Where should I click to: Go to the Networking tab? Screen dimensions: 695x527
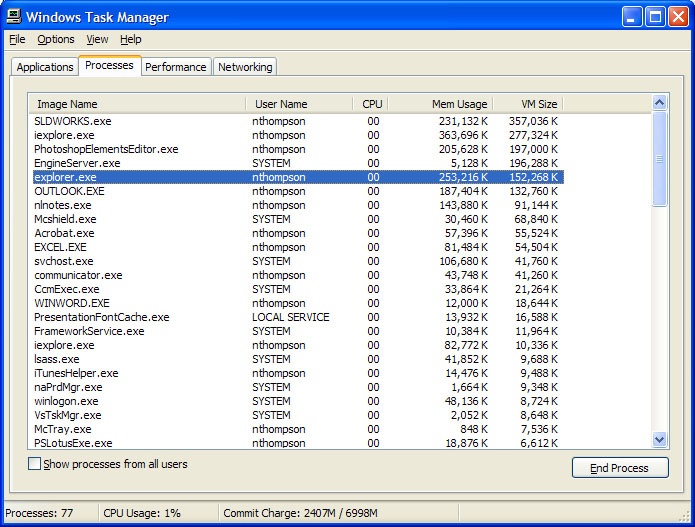245,67
